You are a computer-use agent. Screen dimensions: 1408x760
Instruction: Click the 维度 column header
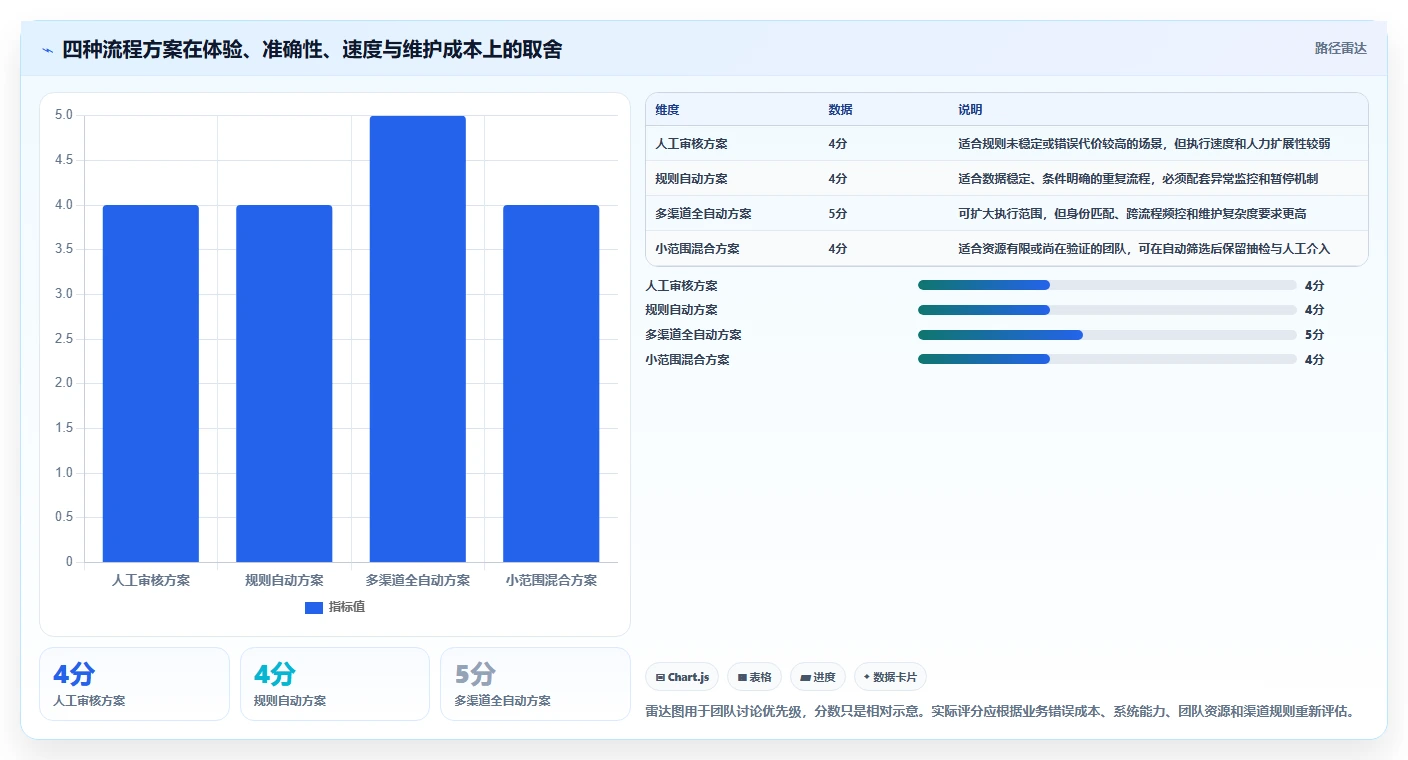pyautogui.click(x=667, y=110)
